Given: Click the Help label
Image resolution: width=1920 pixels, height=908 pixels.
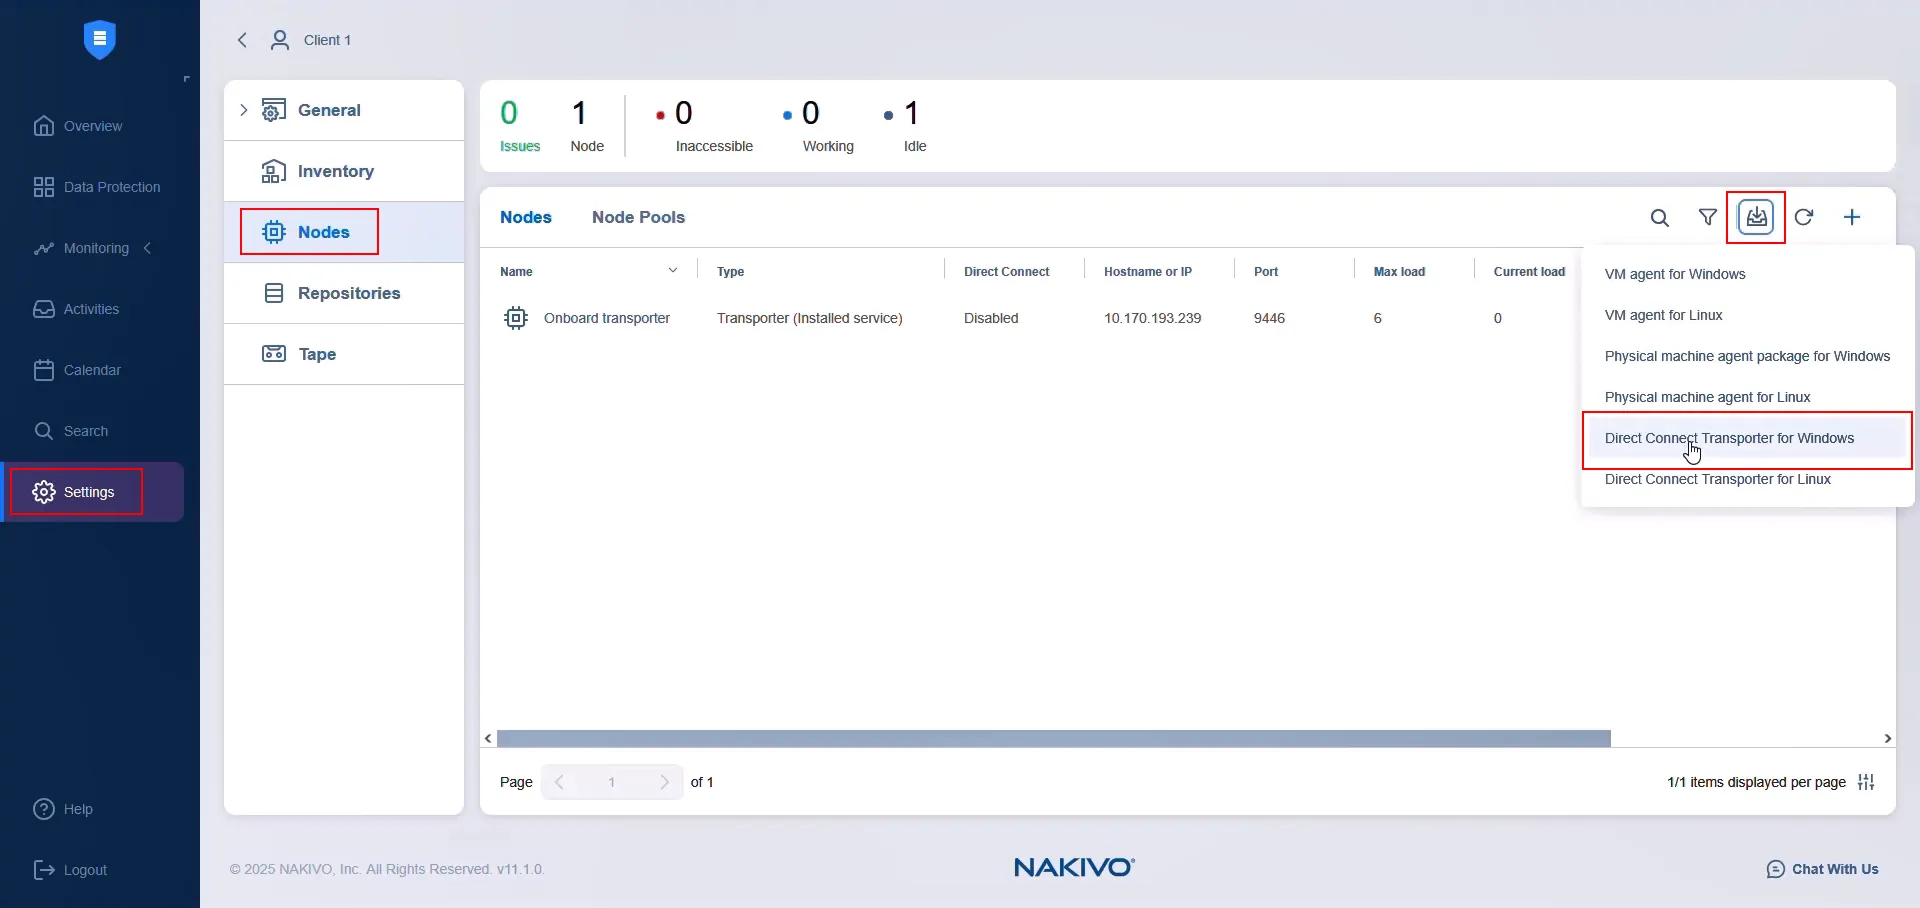Looking at the screenshot, I should [x=78, y=809].
